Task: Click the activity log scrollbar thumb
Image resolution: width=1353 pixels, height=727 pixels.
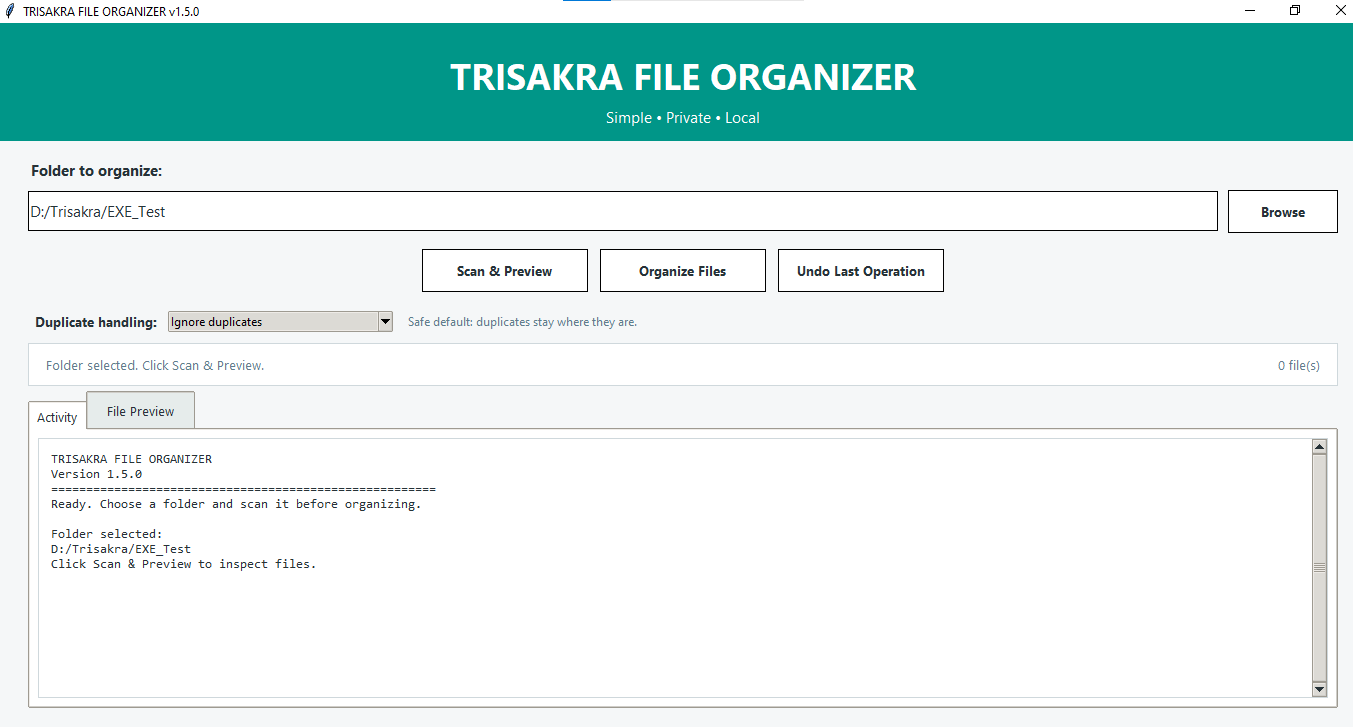Action: click(1319, 567)
